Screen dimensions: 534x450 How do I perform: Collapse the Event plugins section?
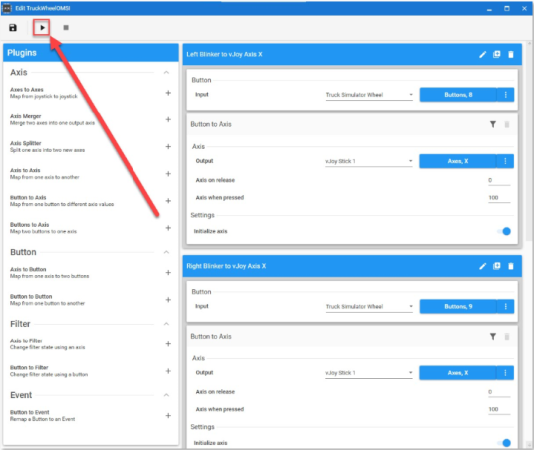166,395
